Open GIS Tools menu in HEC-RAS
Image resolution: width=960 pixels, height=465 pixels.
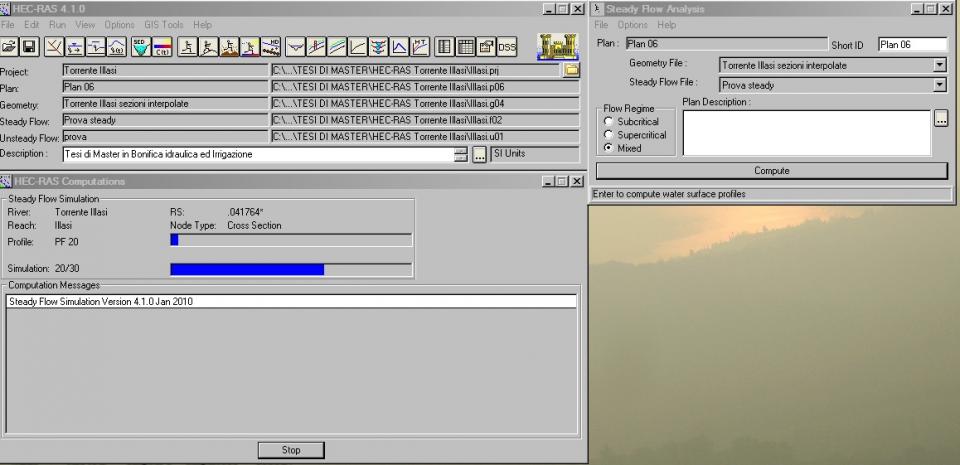(x=162, y=24)
